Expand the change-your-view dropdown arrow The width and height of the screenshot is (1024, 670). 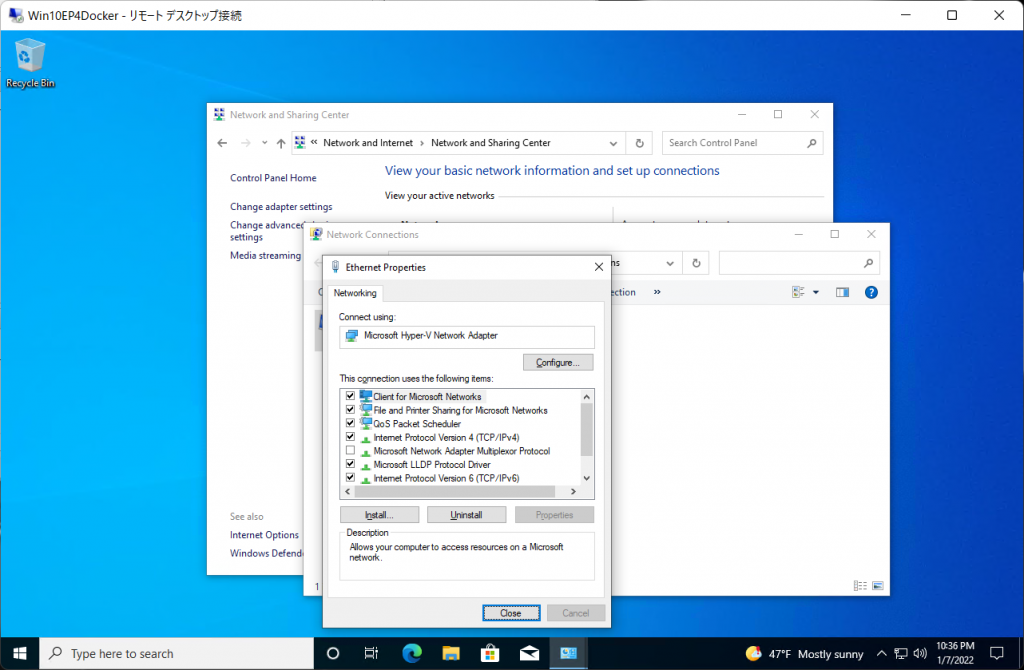coord(815,292)
